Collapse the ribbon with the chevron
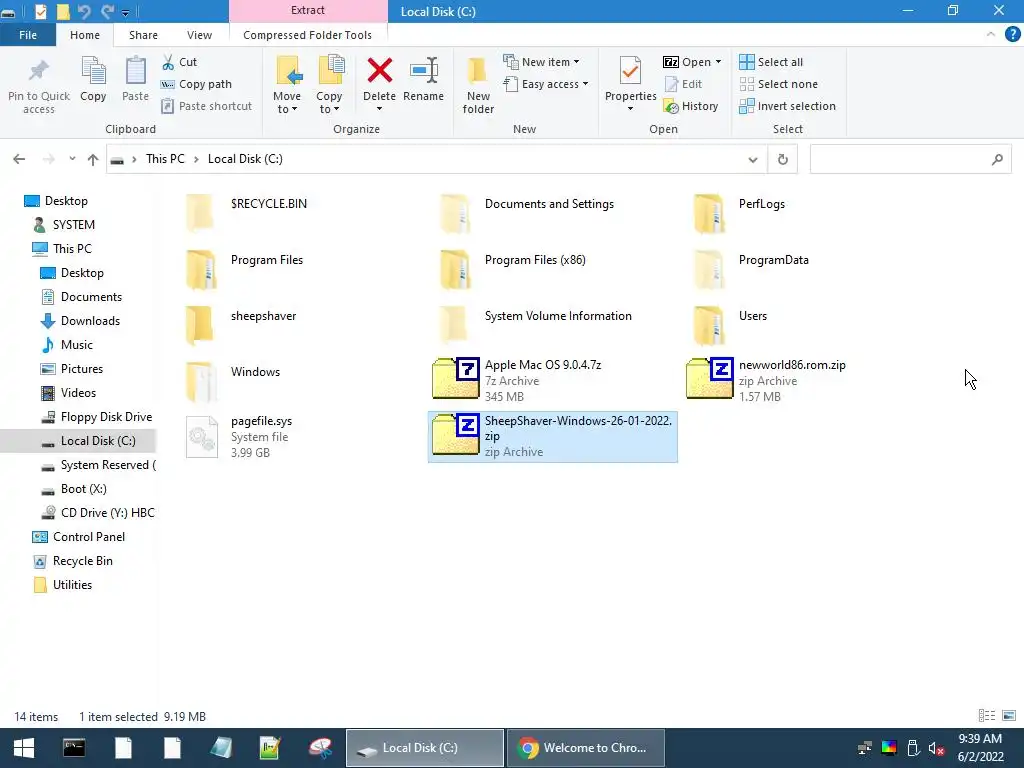1024x768 pixels. pos(991,35)
